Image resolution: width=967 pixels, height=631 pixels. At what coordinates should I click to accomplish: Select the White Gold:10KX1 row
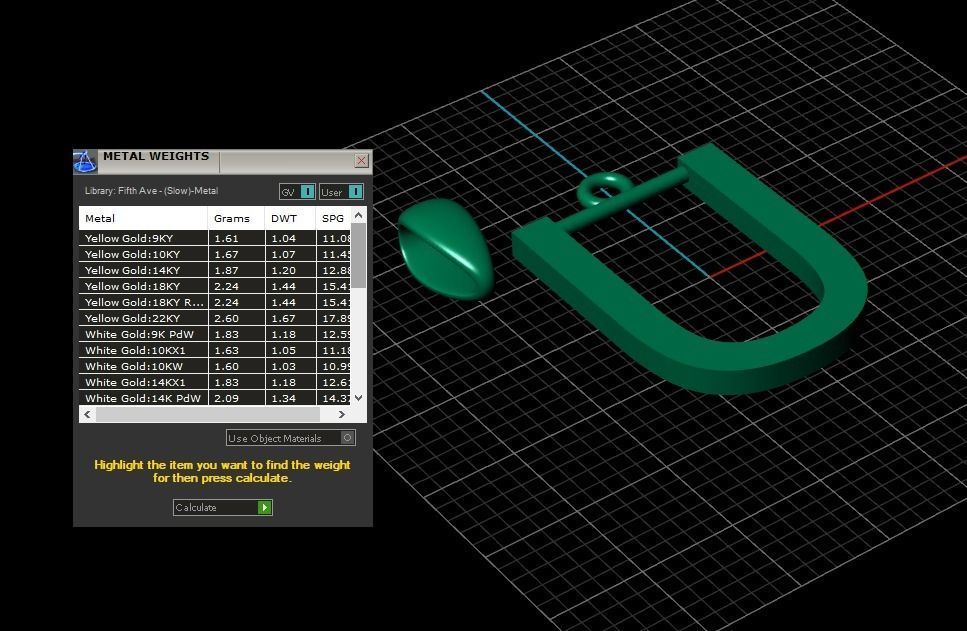(215, 350)
